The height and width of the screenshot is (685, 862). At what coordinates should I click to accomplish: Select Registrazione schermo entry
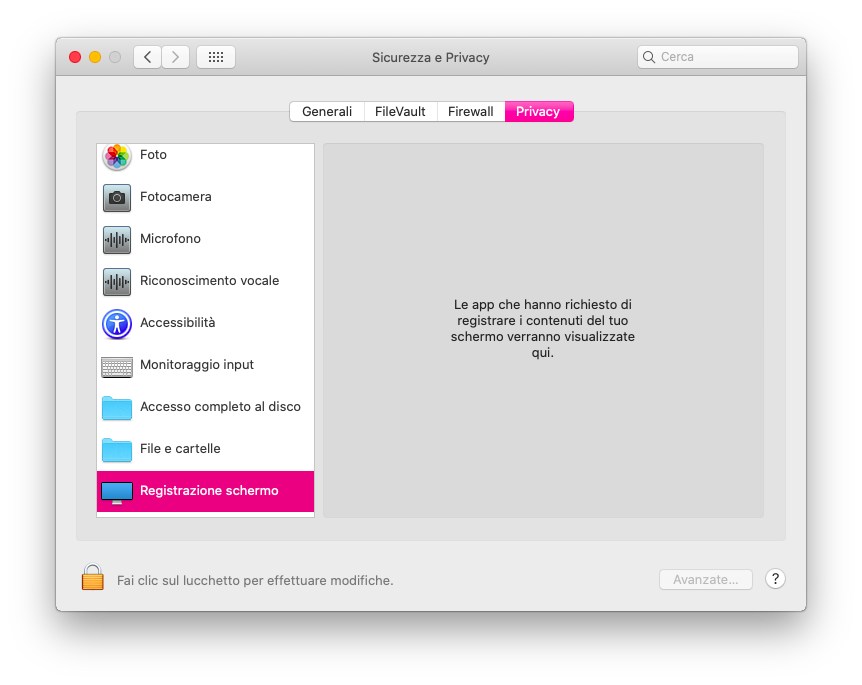pyautogui.click(x=206, y=491)
